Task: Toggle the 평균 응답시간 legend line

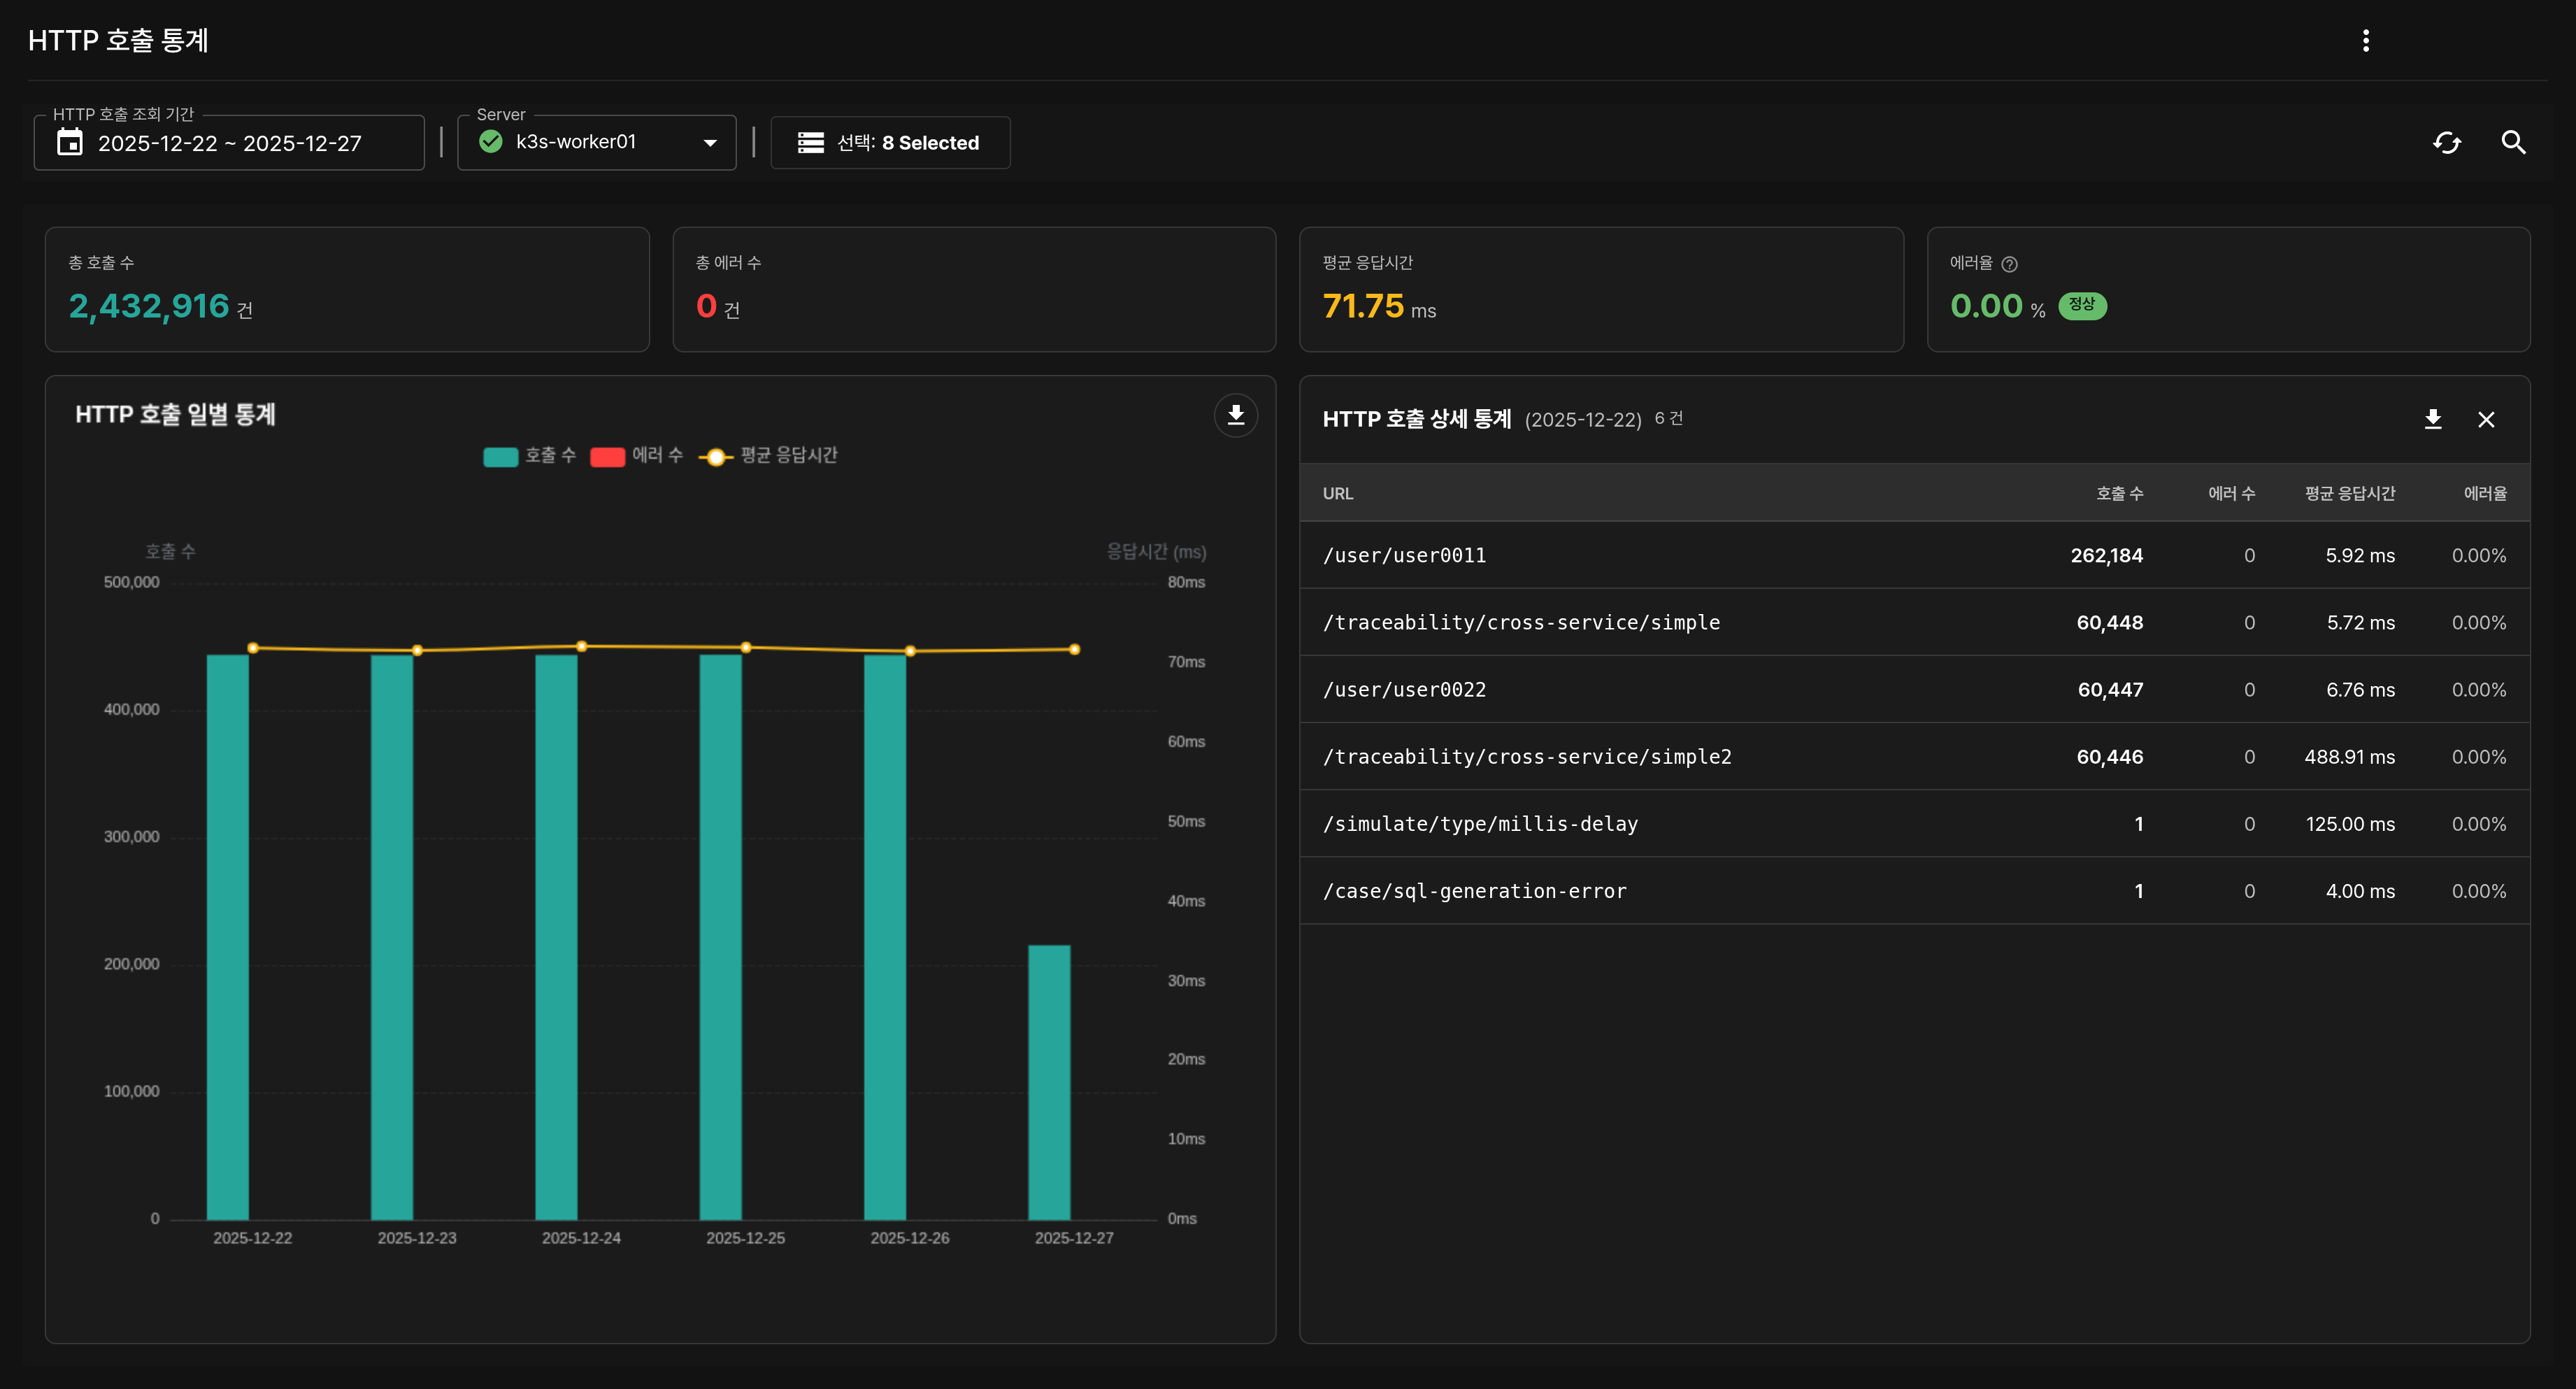Action: (x=767, y=456)
